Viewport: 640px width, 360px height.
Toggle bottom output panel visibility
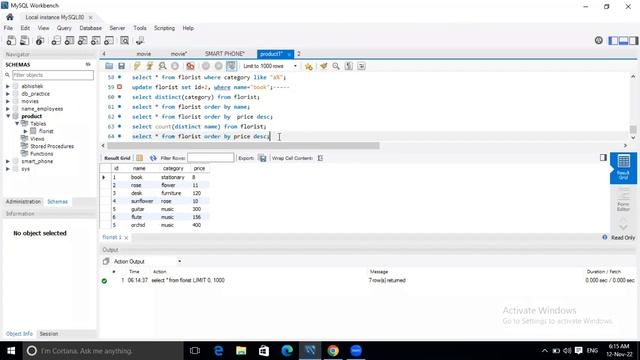(623, 40)
